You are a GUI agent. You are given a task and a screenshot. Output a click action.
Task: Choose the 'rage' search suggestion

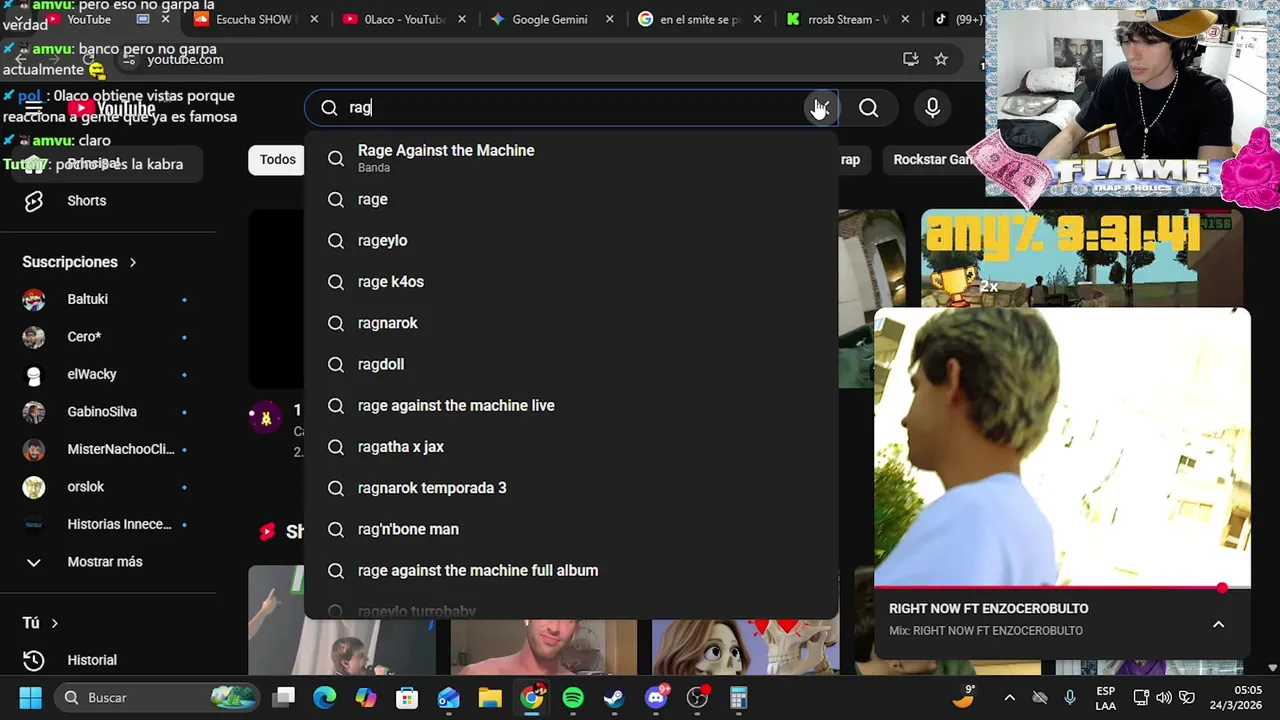pos(571,199)
